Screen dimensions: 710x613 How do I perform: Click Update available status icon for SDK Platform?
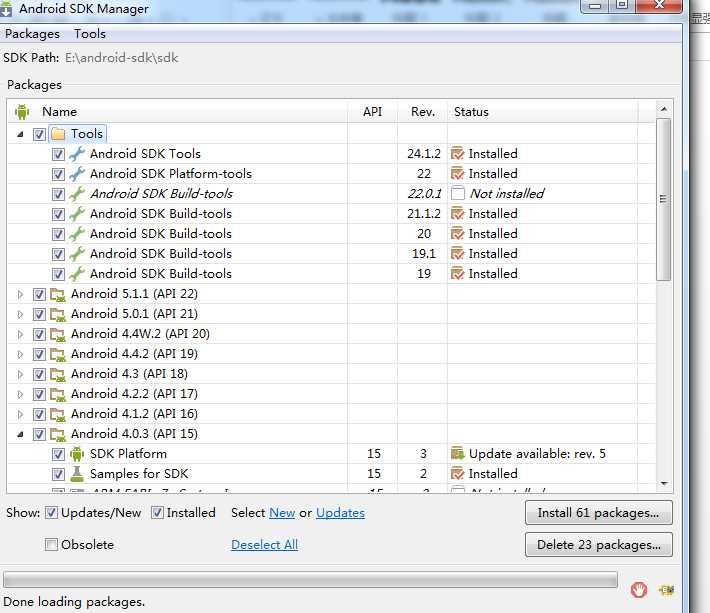458,453
